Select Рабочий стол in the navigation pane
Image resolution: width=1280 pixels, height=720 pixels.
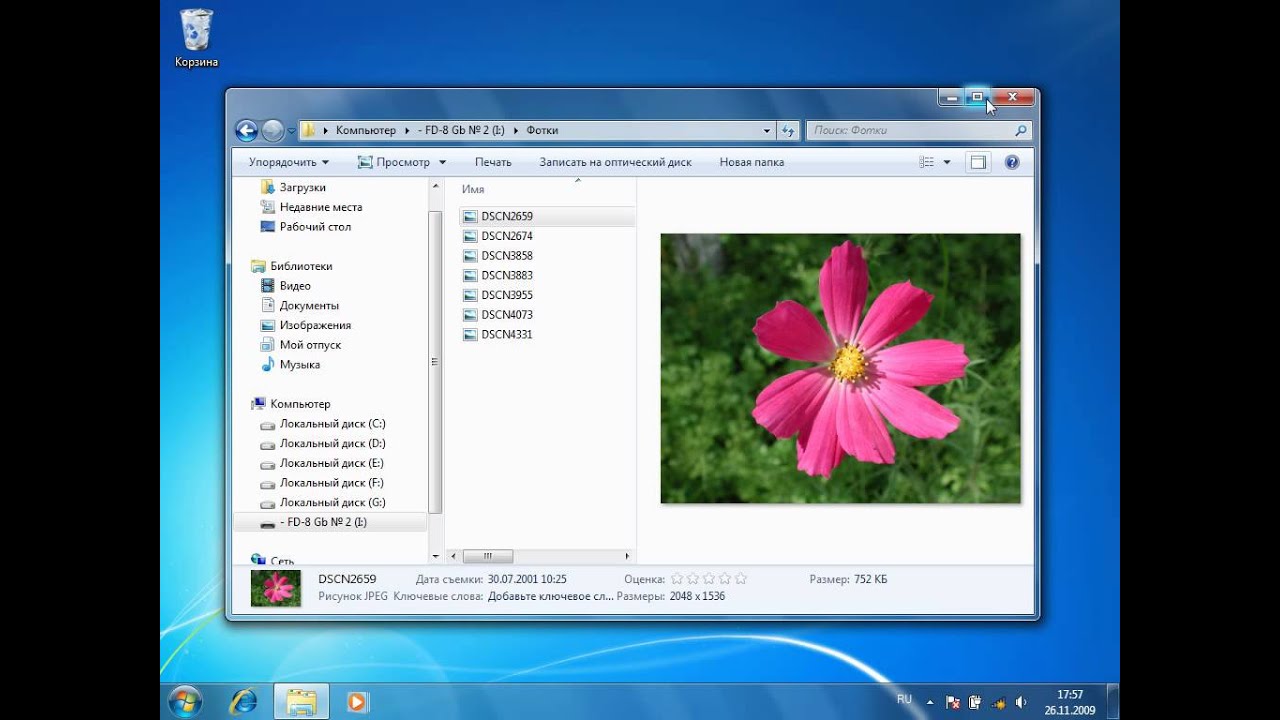point(314,227)
